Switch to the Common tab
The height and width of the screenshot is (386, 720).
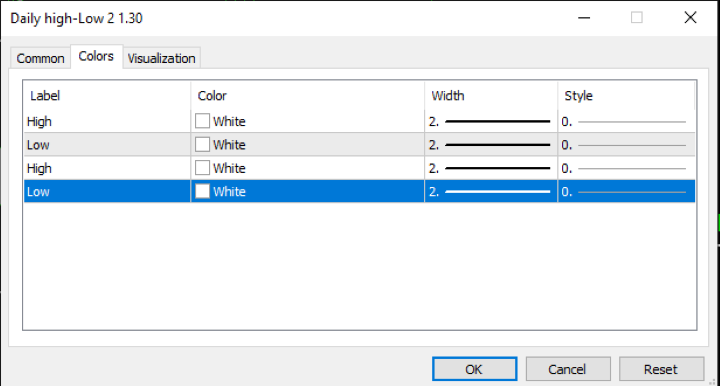[x=40, y=58]
